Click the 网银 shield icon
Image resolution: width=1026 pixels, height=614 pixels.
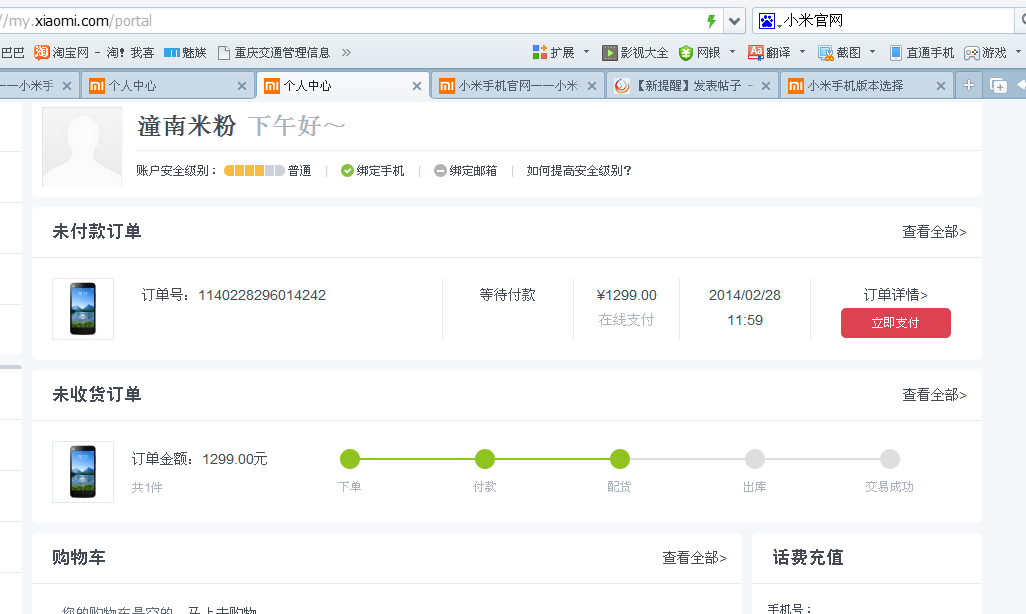pos(686,52)
